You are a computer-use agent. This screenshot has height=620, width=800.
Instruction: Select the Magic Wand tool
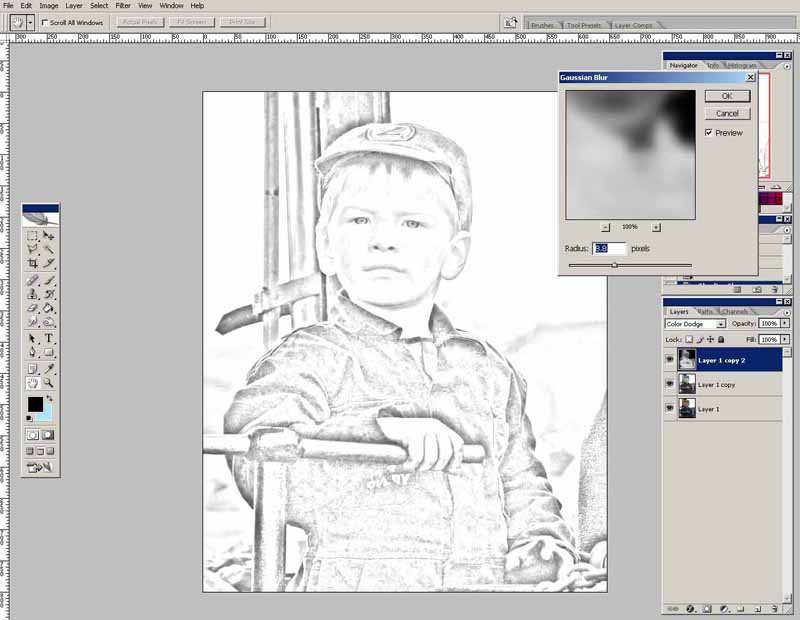pyautogui.click(x=48, y=250)
